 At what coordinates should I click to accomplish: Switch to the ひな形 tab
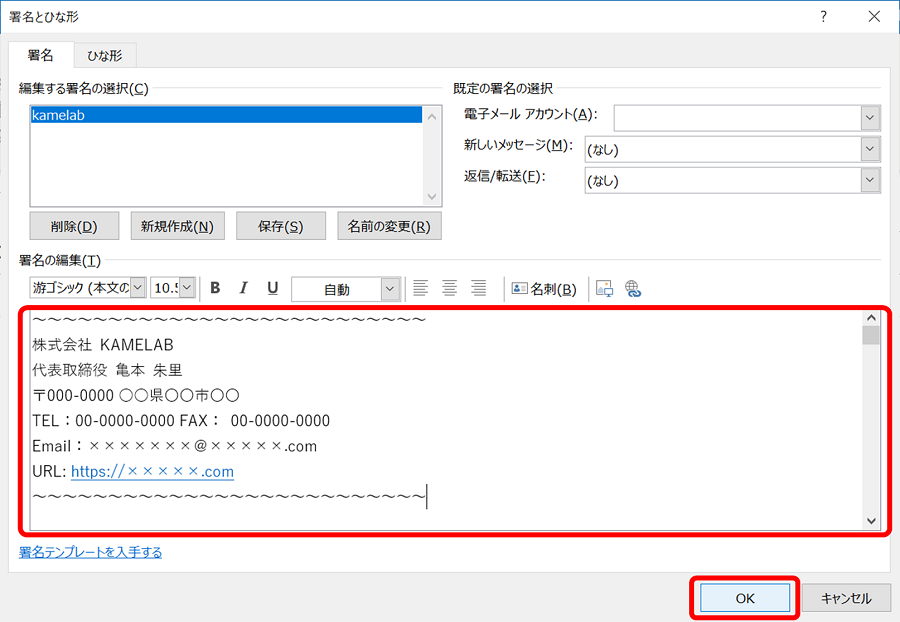(104, 55)
